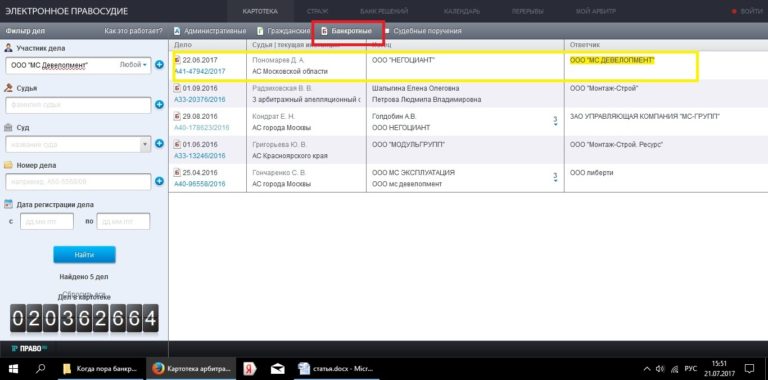Screen dimensions: 768x380
Task: Open the Любой participant type dropdown
Action: point(134,65)
